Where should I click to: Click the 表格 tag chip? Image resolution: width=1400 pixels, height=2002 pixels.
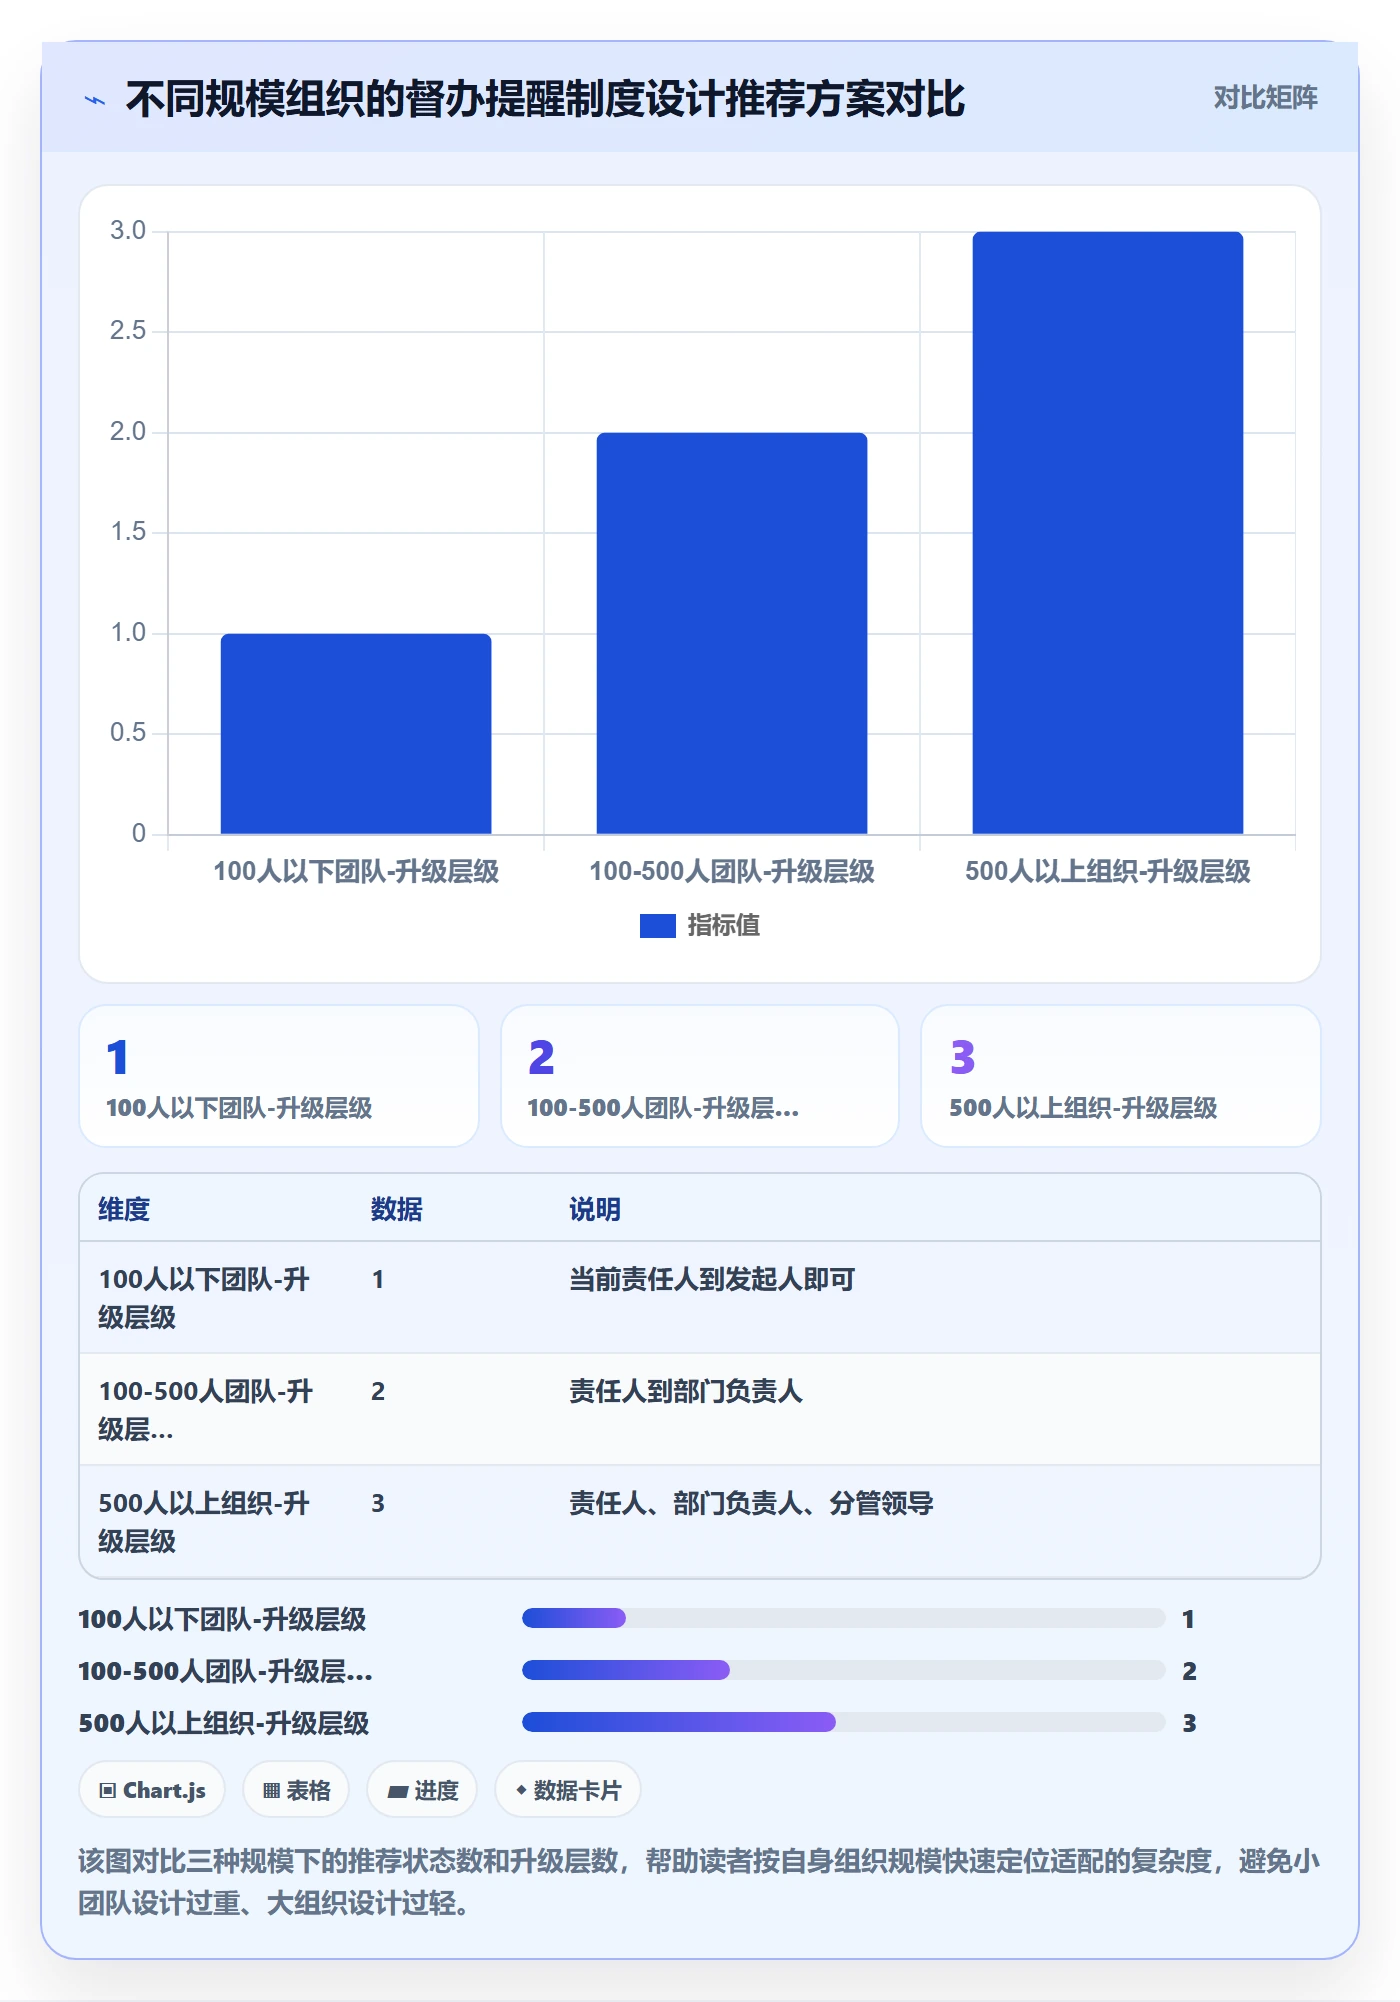296,1790
